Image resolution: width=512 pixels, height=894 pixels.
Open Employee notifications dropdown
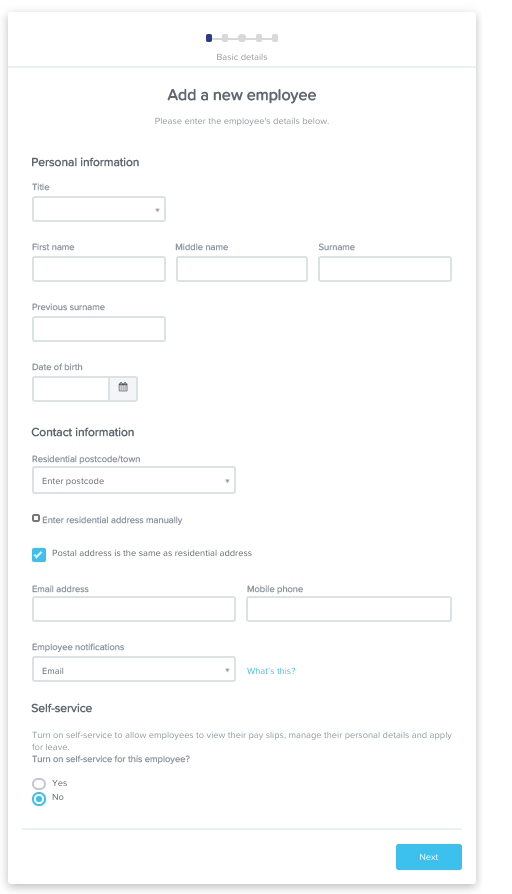click(134, 669)
